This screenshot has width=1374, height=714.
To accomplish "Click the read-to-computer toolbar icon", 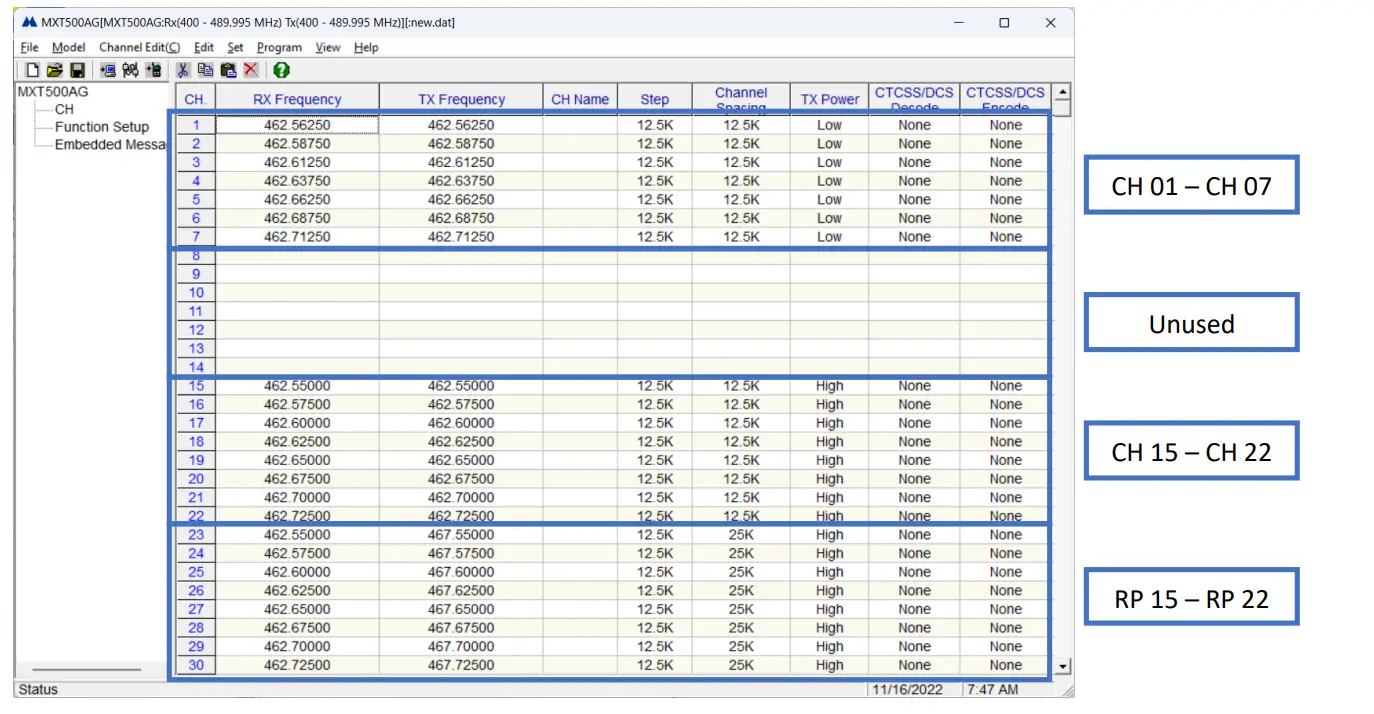I will (107, 70).
